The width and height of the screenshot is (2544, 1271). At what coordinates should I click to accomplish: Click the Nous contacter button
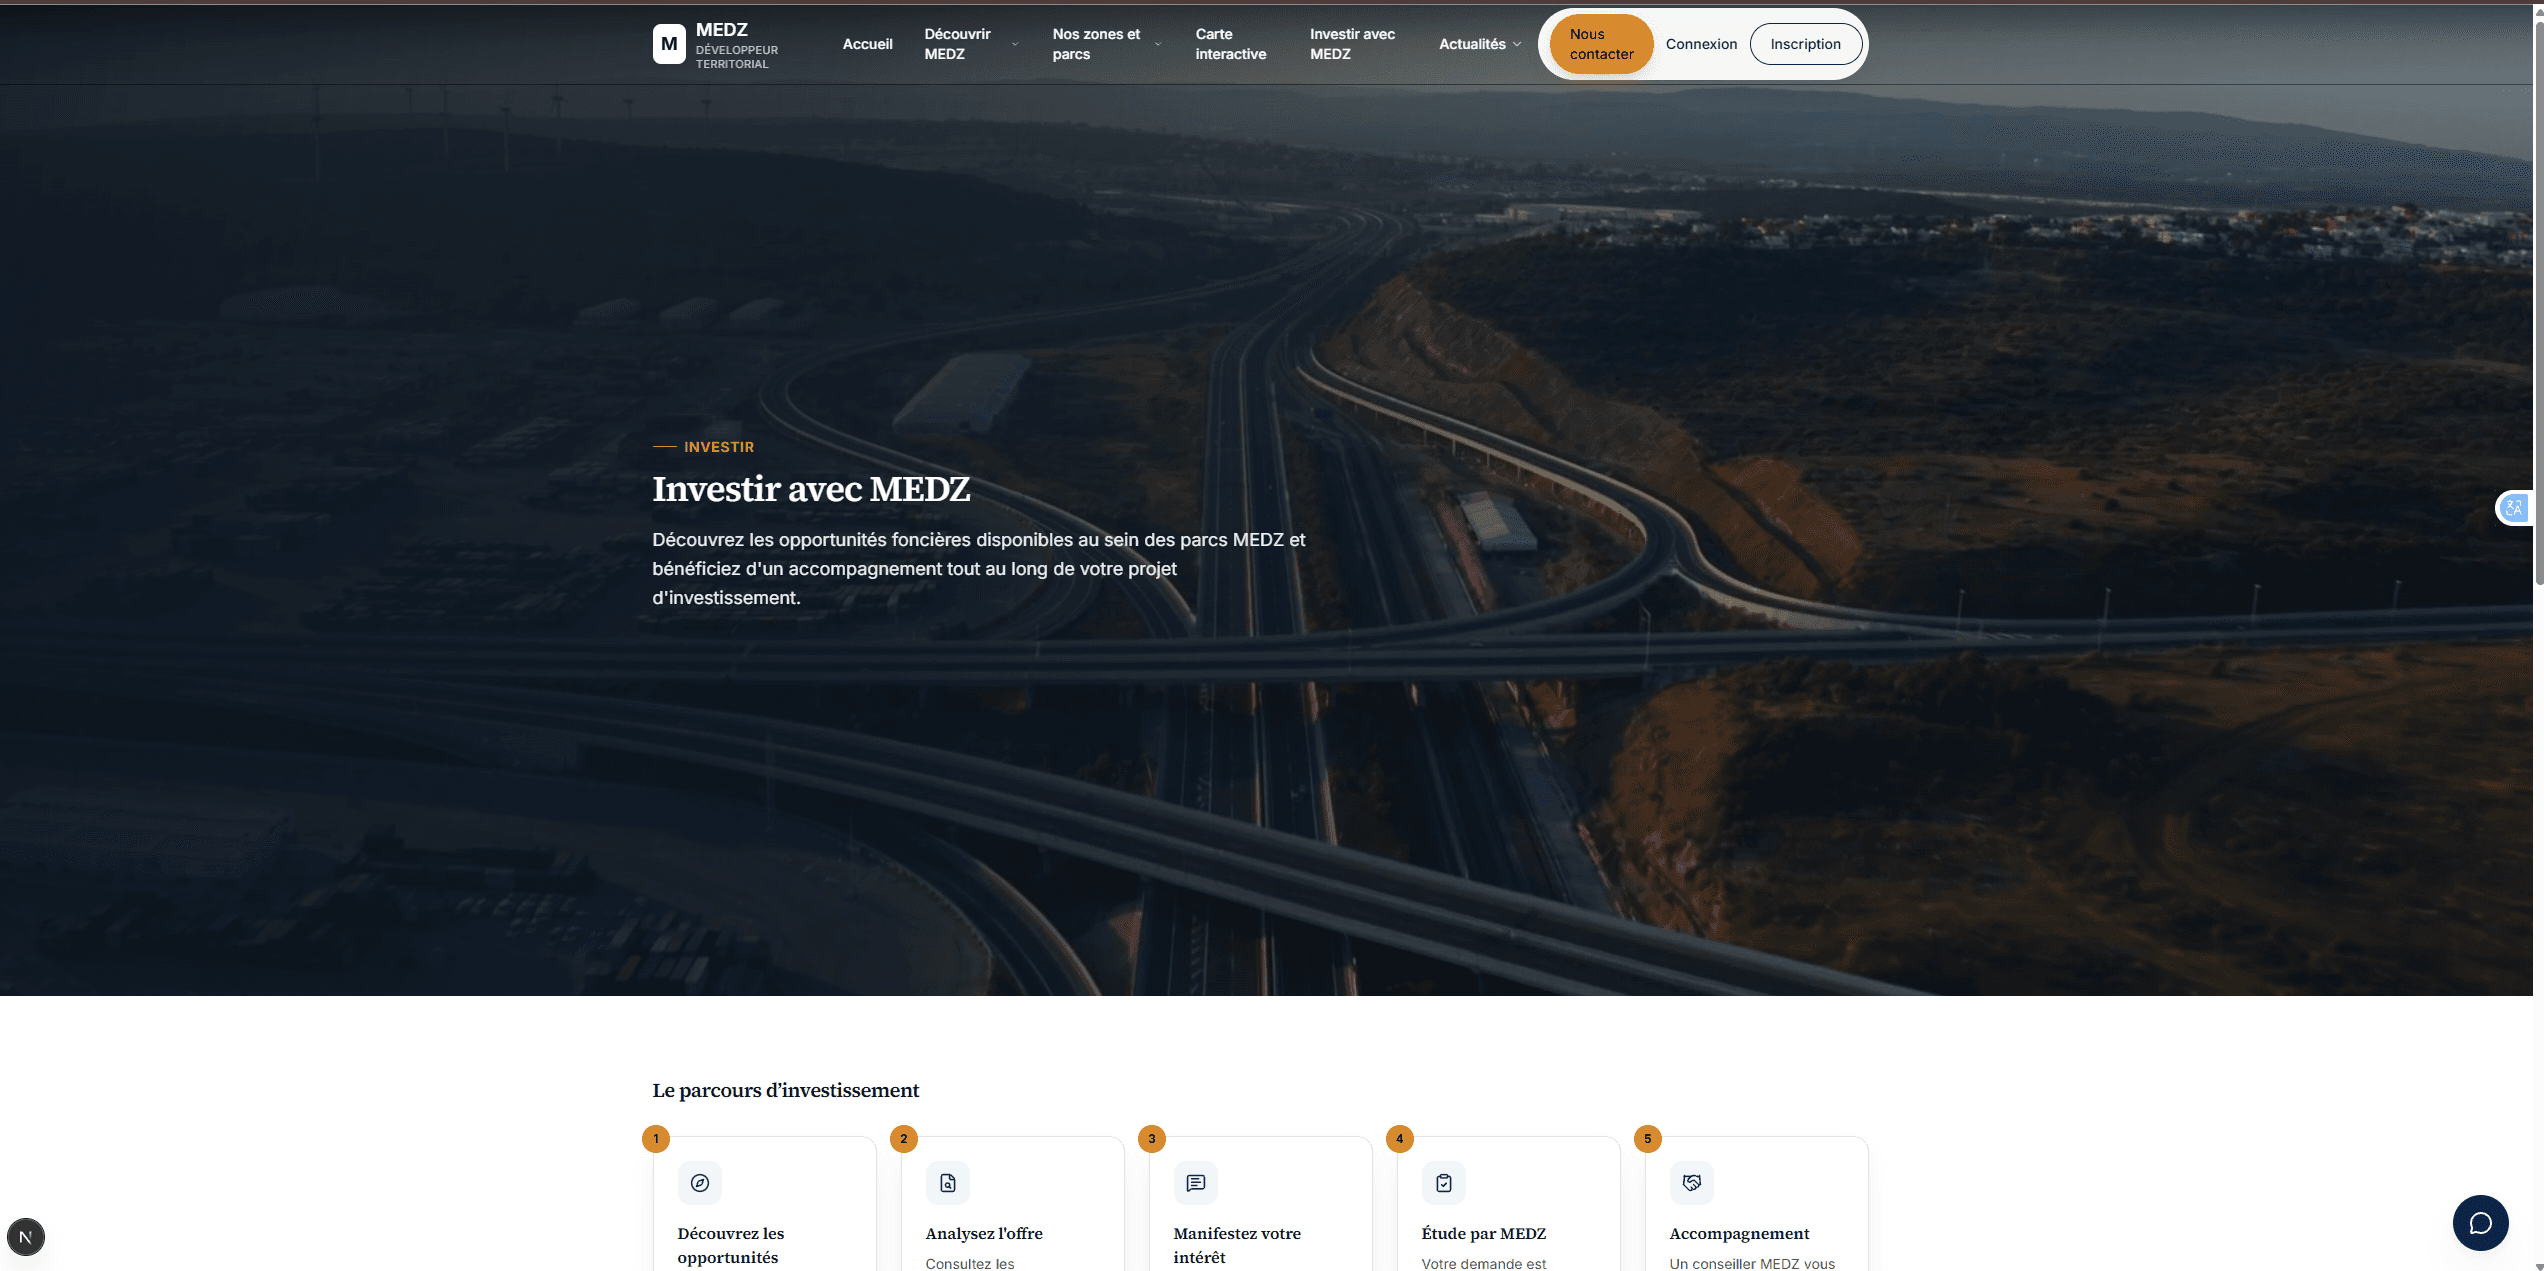click(x=1601, y=44)
